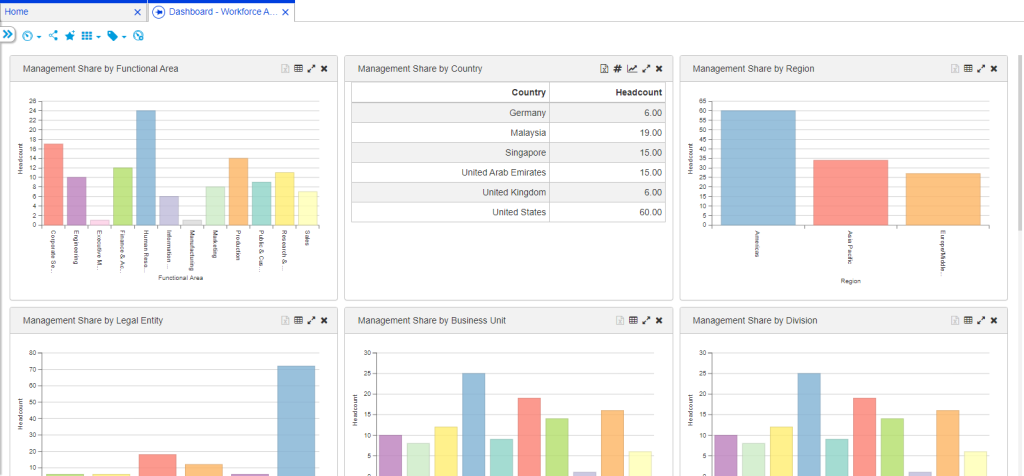Open the grid layout dropdown
1024x476 pixels.
[89, 36]
